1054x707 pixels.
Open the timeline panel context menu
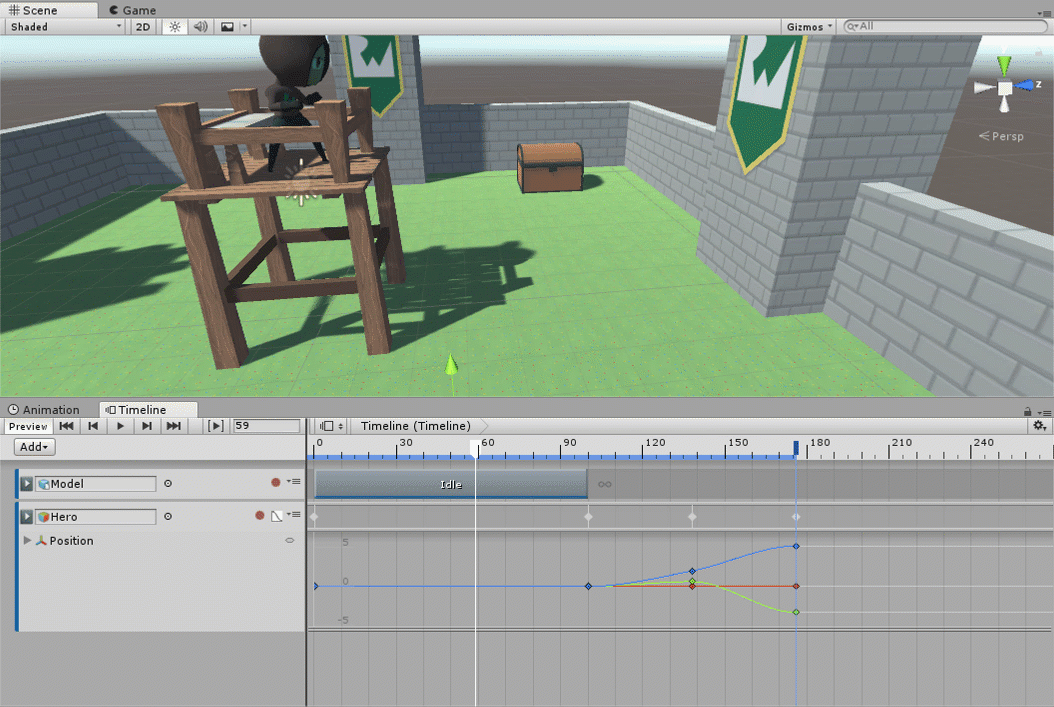(1043, 413)
